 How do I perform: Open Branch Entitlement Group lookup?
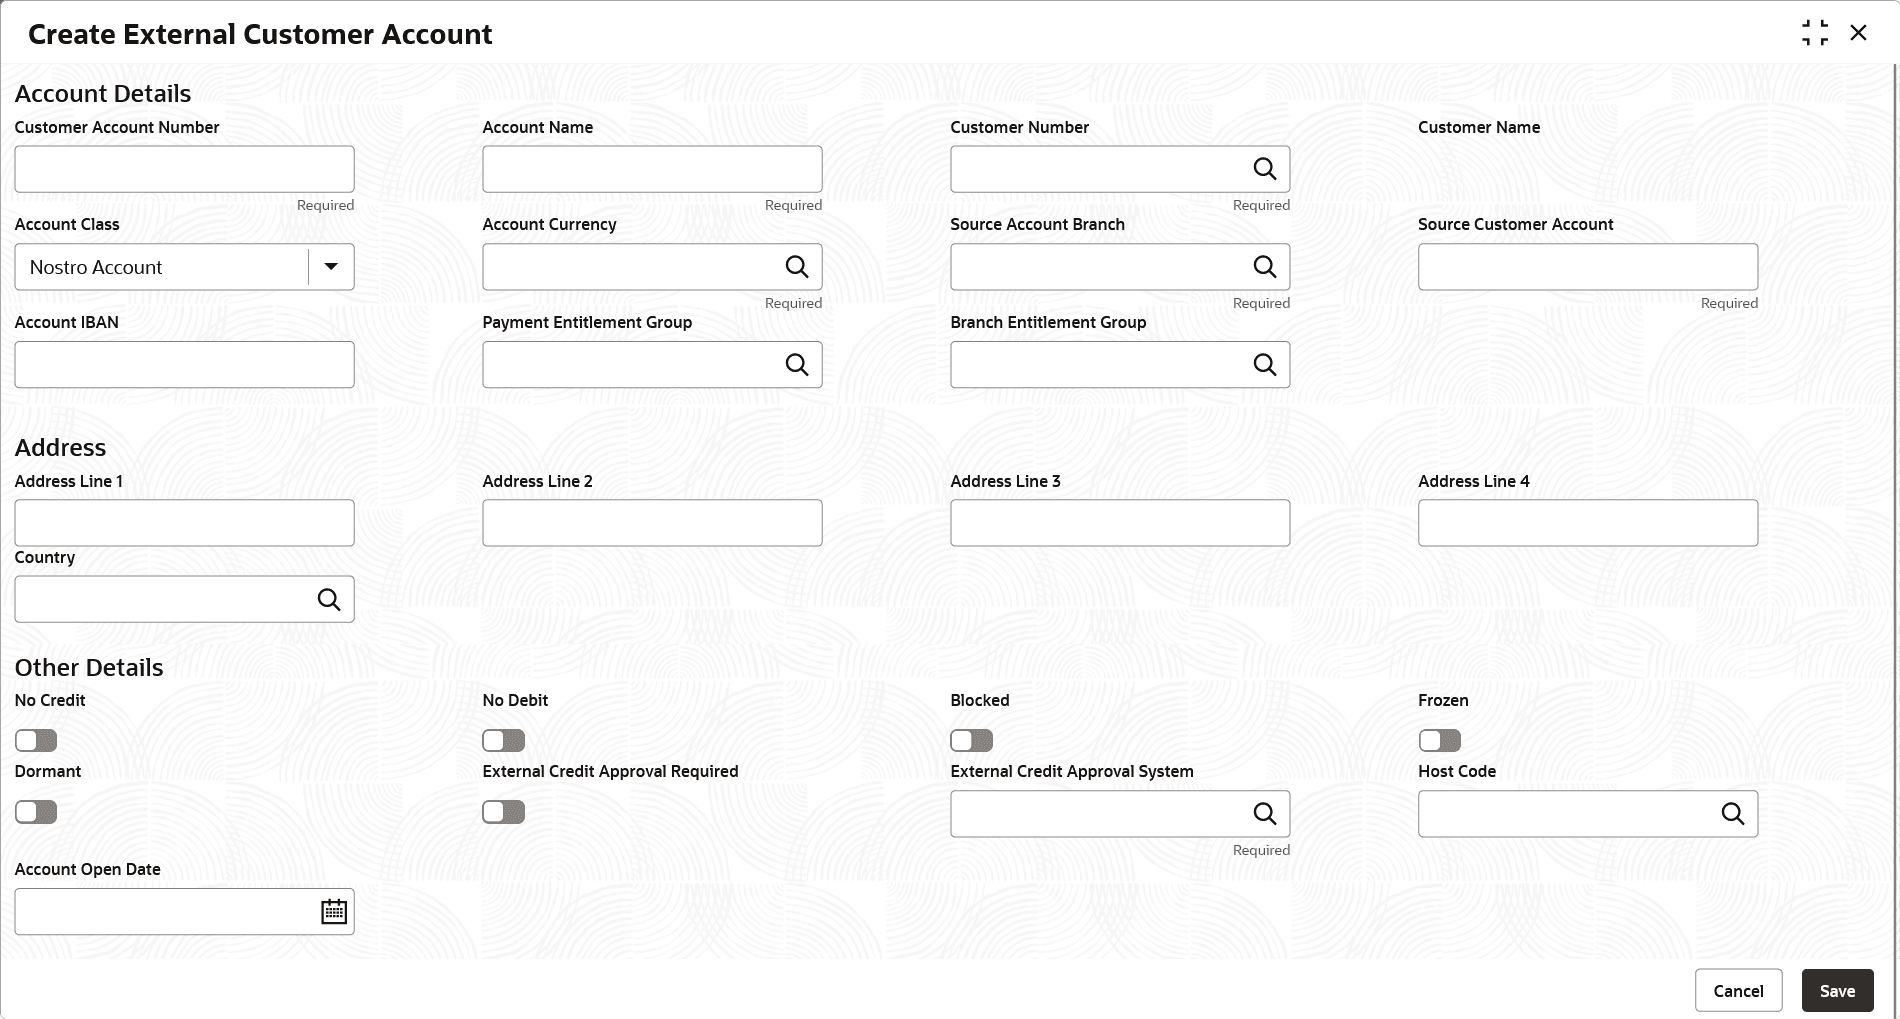pyautogui.click(x=1264, y=365)
